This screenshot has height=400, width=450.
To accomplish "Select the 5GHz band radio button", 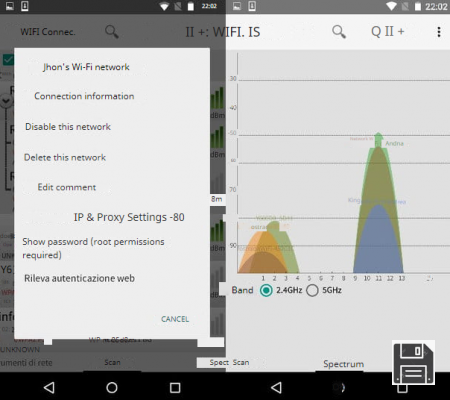I will tap(312, 290).
